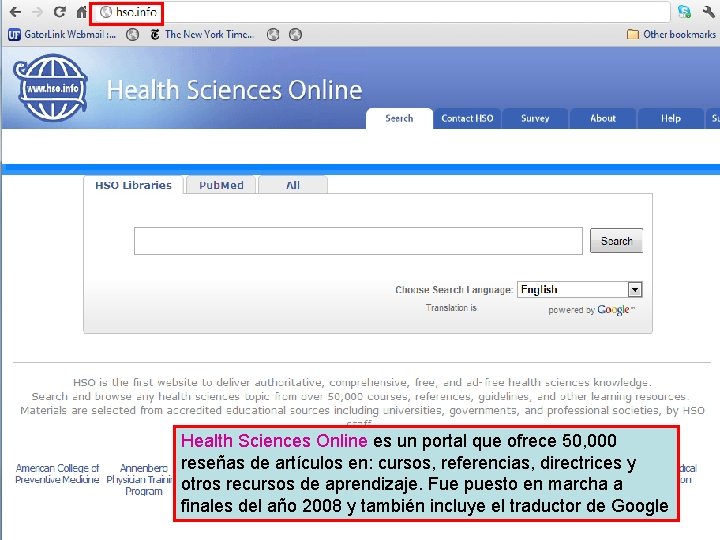Switch to the All search tab

pos(293,185)
